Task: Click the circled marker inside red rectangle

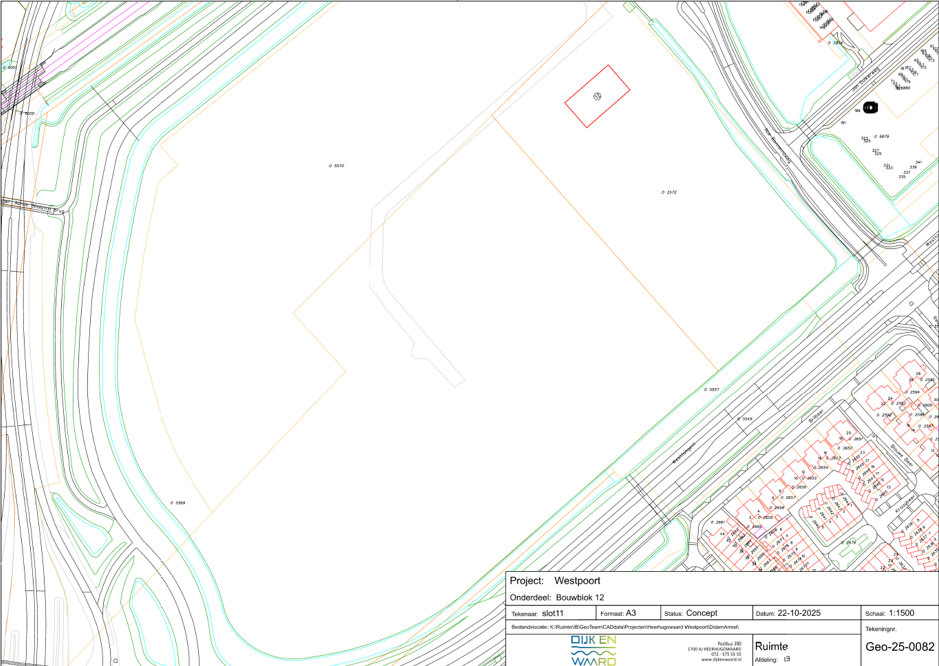Action: pos(597,96)
